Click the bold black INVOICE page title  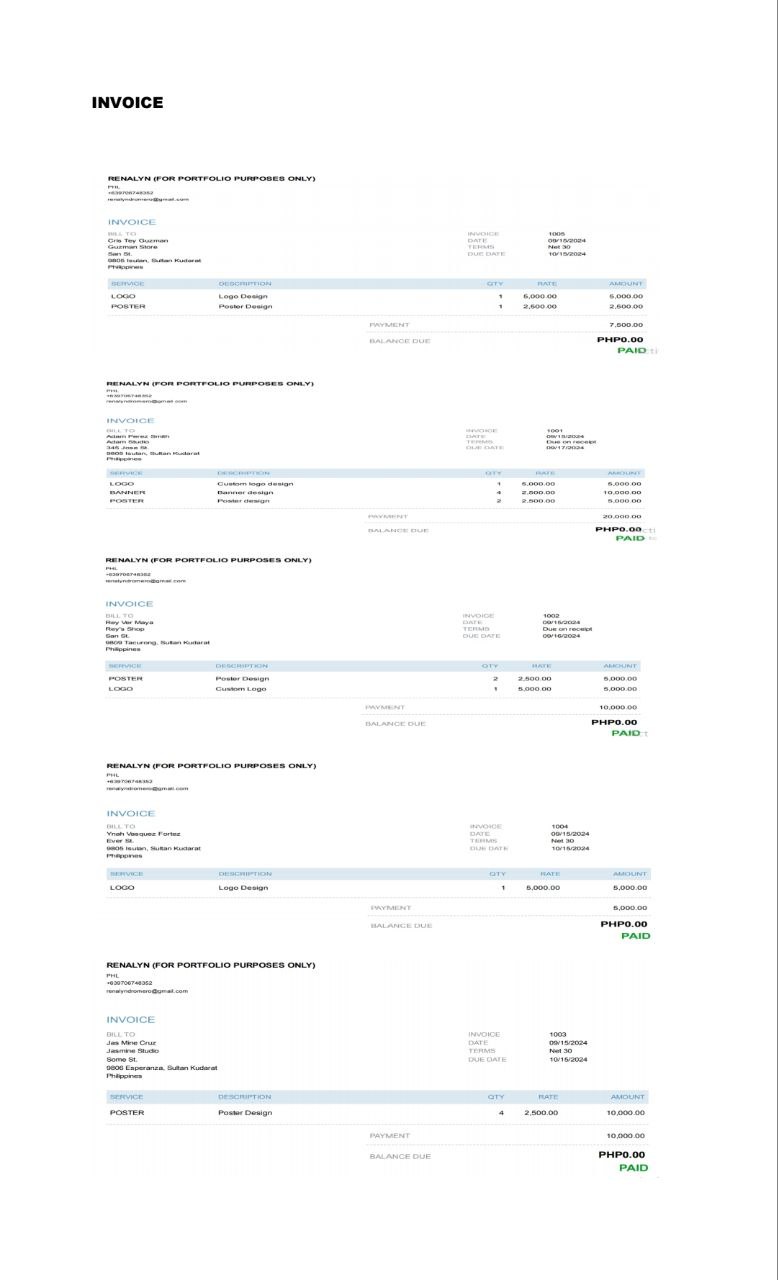point(127,103)
